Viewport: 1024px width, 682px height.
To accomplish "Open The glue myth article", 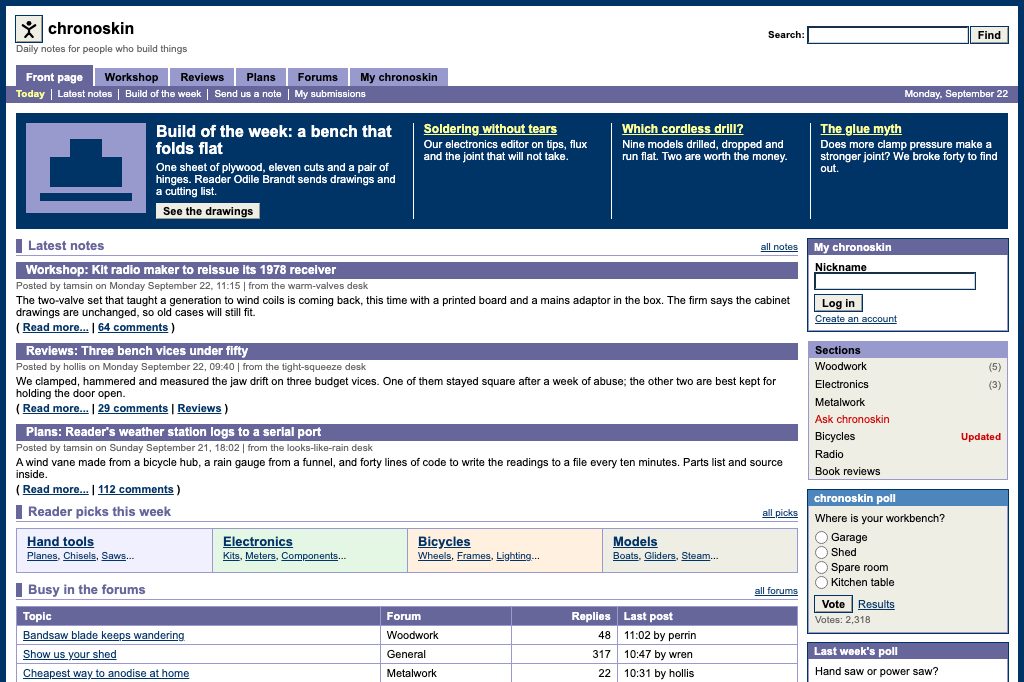I will (861, 129).
